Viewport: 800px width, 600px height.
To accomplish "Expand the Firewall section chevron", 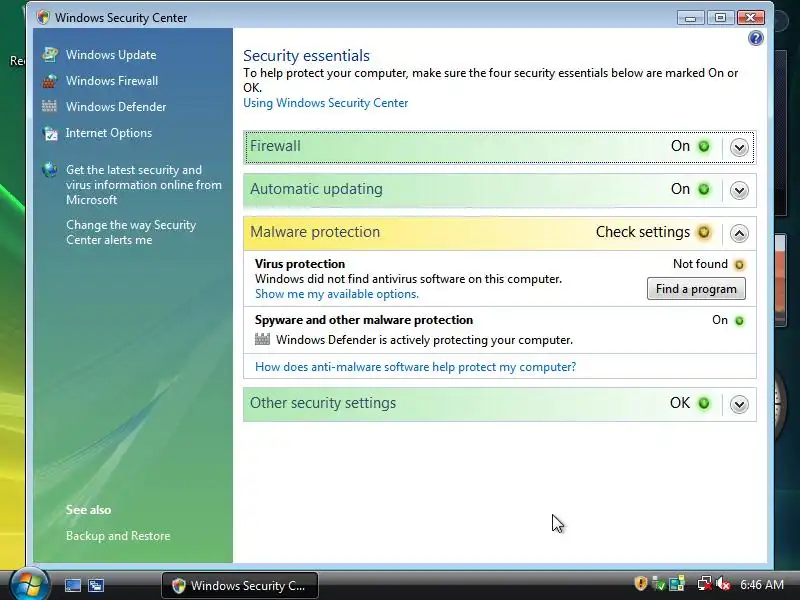I will tap(739, 147).
